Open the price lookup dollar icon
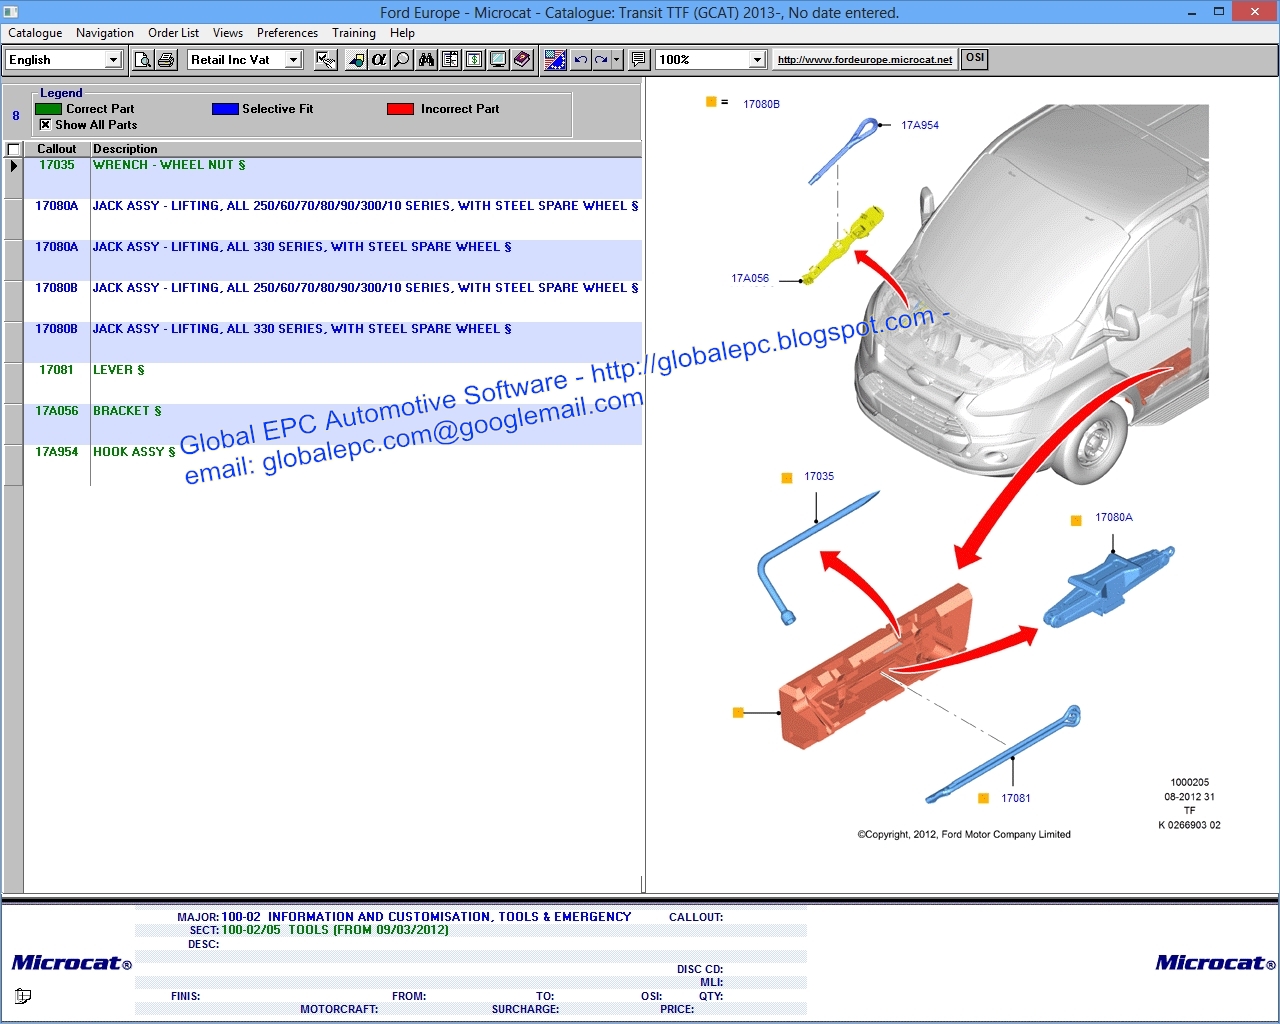Image resolution: width=1280 pixels, height=1024 pixels. coord(474,59)
